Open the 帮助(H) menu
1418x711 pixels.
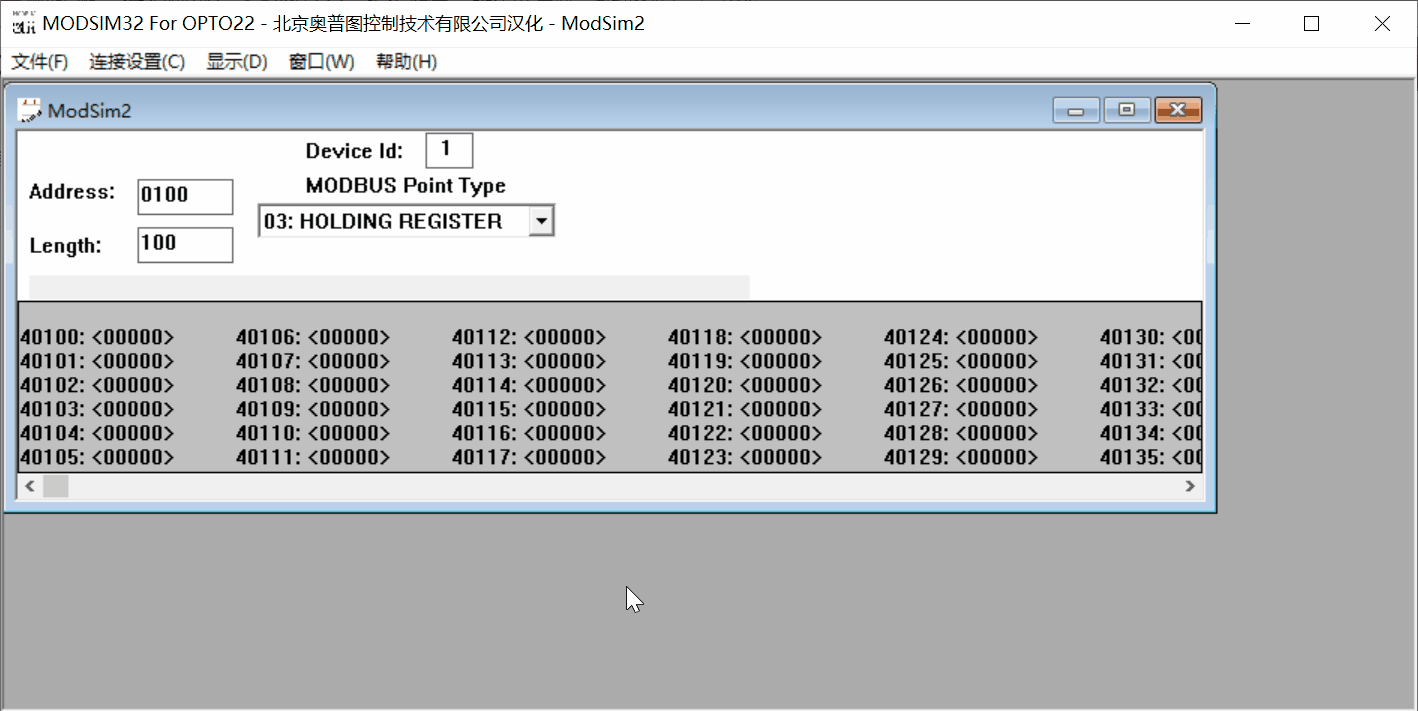pos(406,61)
